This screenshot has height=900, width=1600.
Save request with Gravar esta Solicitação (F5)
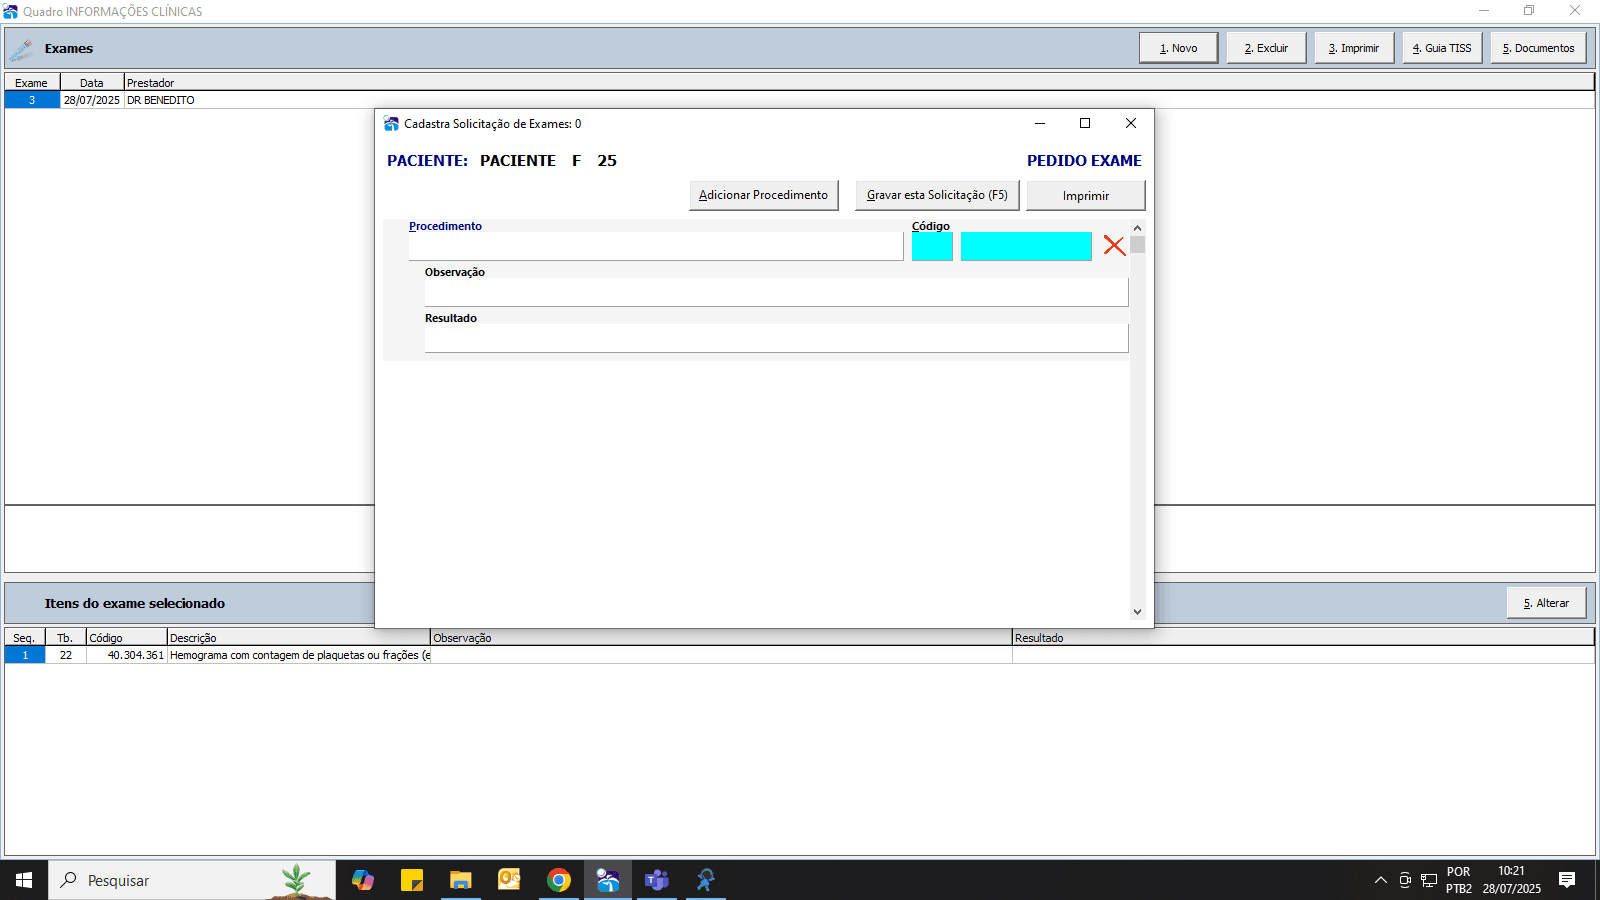click(x=937, y=195)
